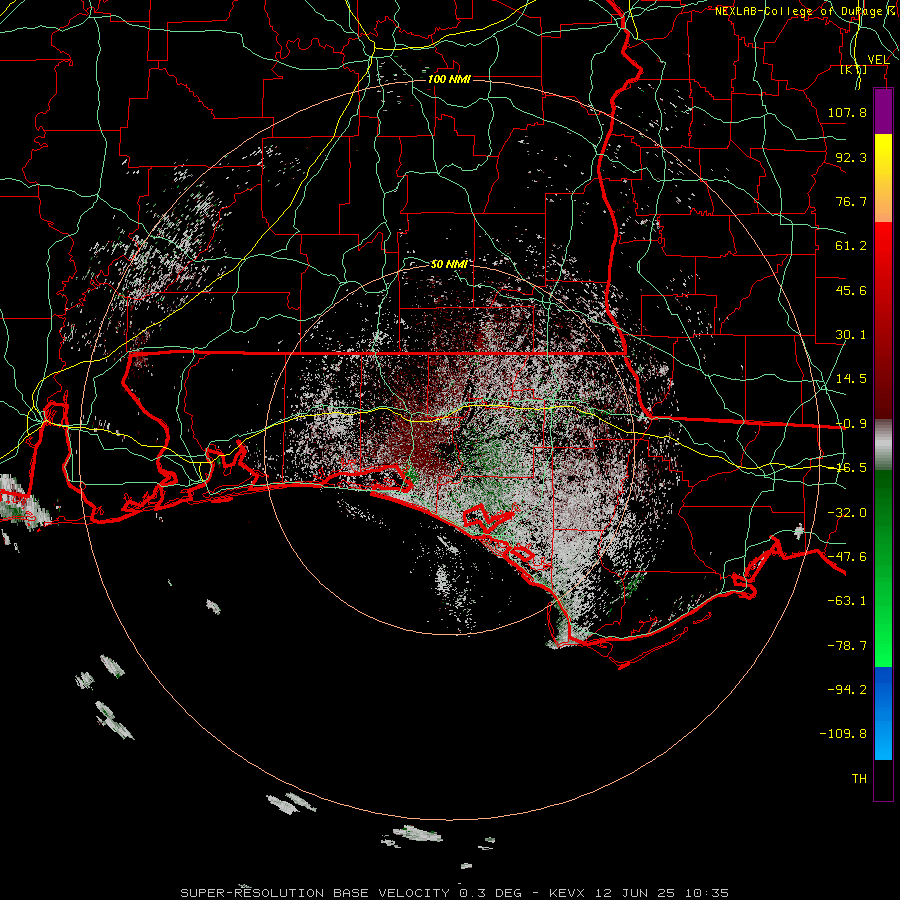
Task: Click the 45.6 legend value
Action: 851,290
